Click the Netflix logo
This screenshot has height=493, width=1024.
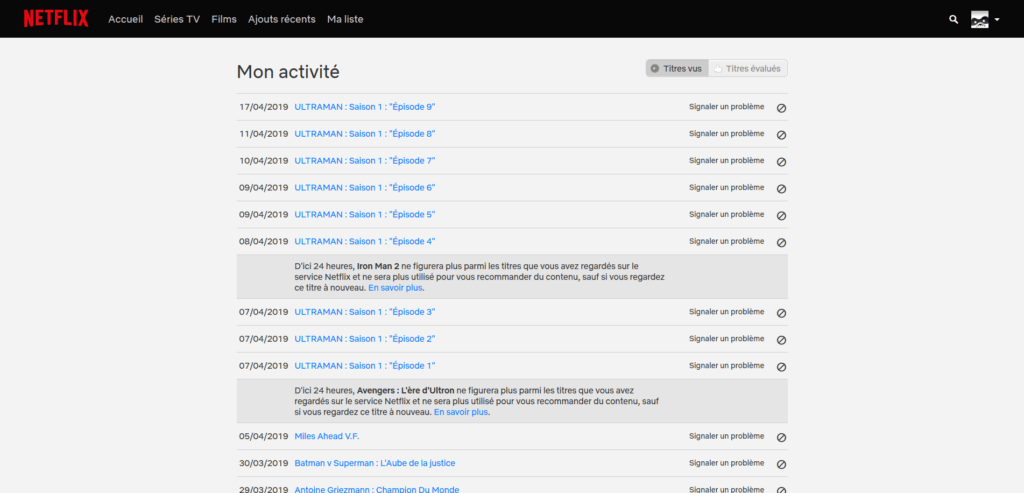point(56,19)
